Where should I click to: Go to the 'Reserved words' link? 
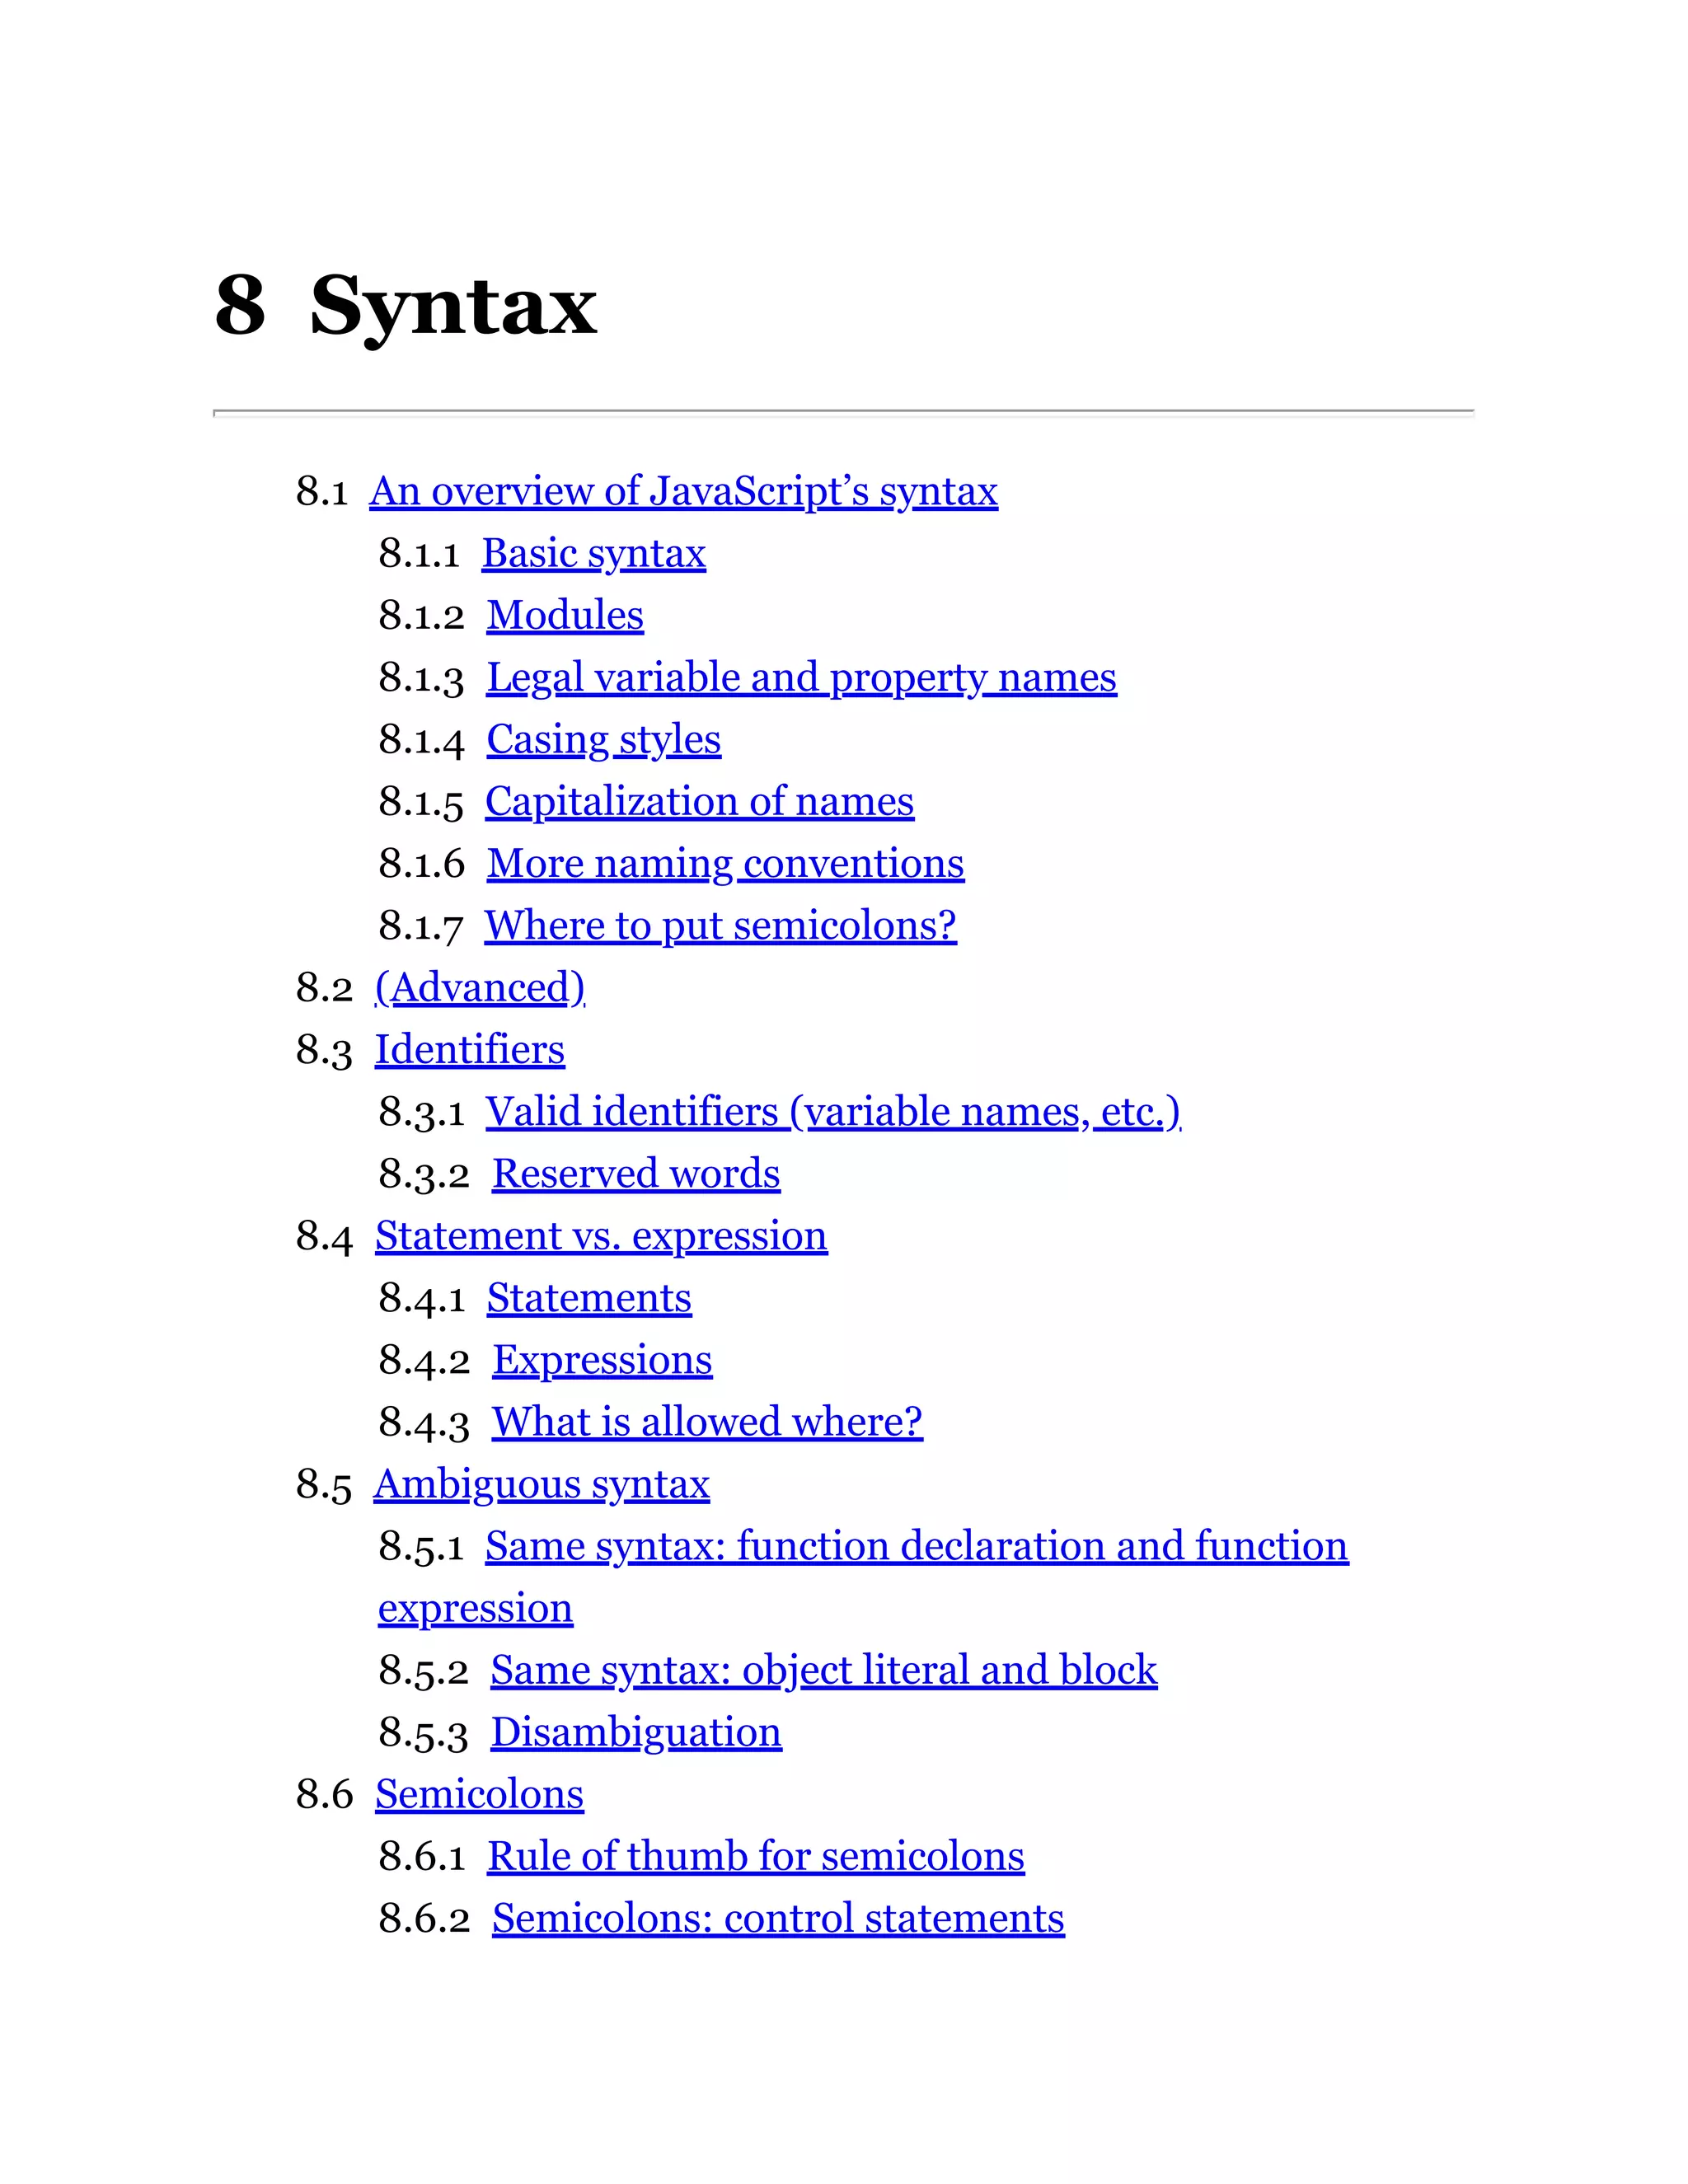(x=636, y=1173)
